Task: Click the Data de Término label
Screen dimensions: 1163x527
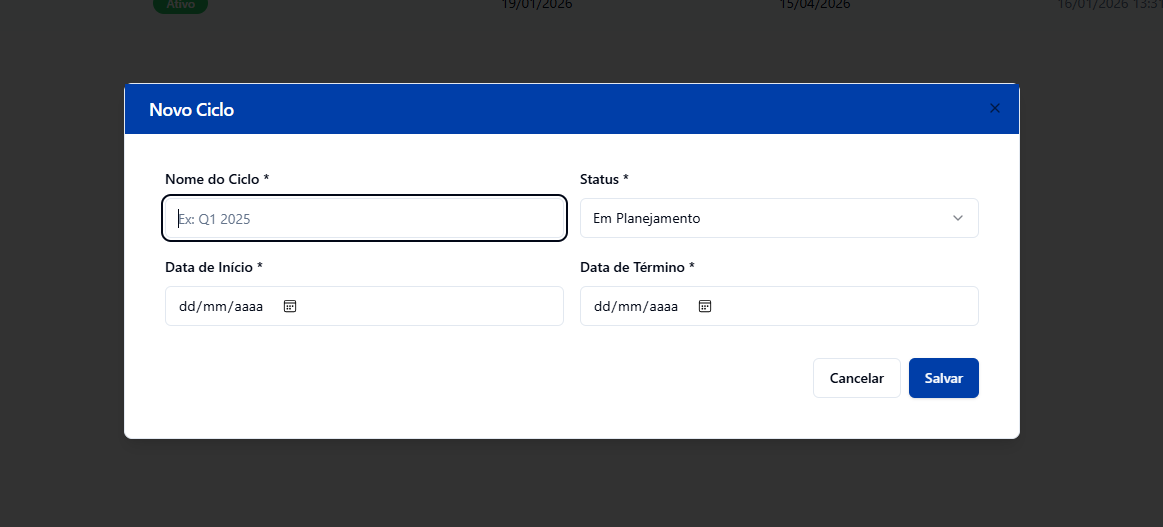Action: 637,267
